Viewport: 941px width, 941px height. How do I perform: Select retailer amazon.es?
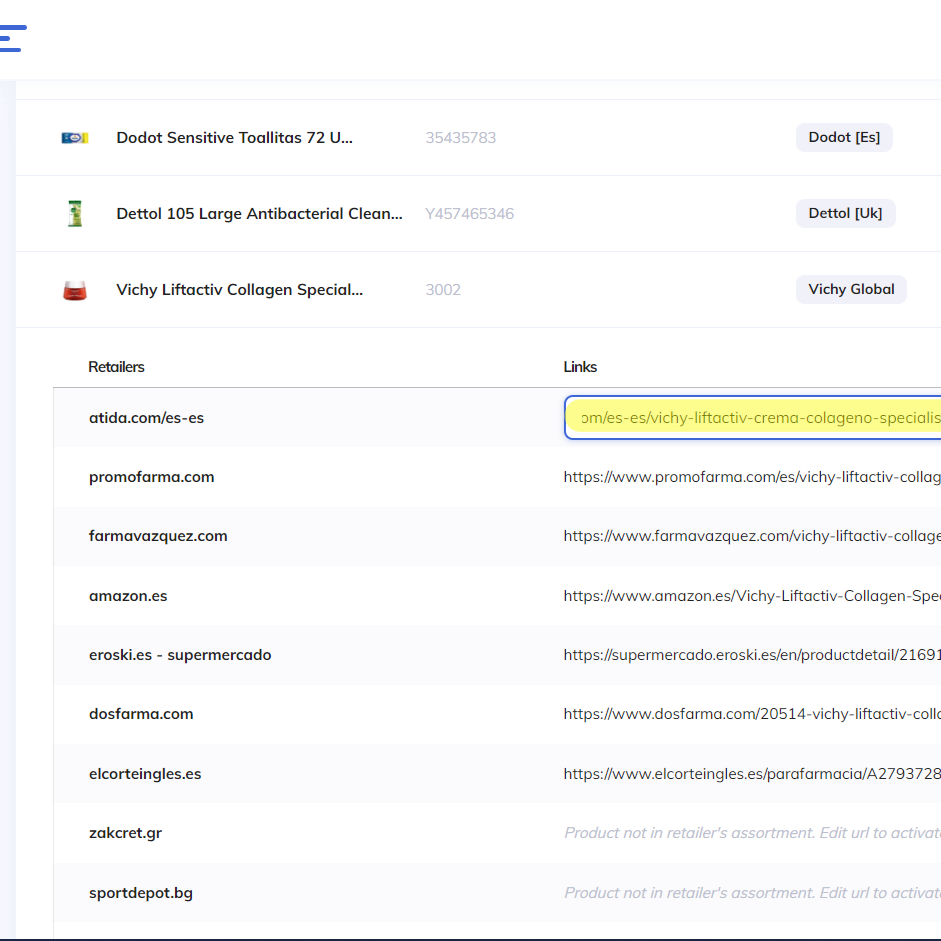tap(128, 596)
